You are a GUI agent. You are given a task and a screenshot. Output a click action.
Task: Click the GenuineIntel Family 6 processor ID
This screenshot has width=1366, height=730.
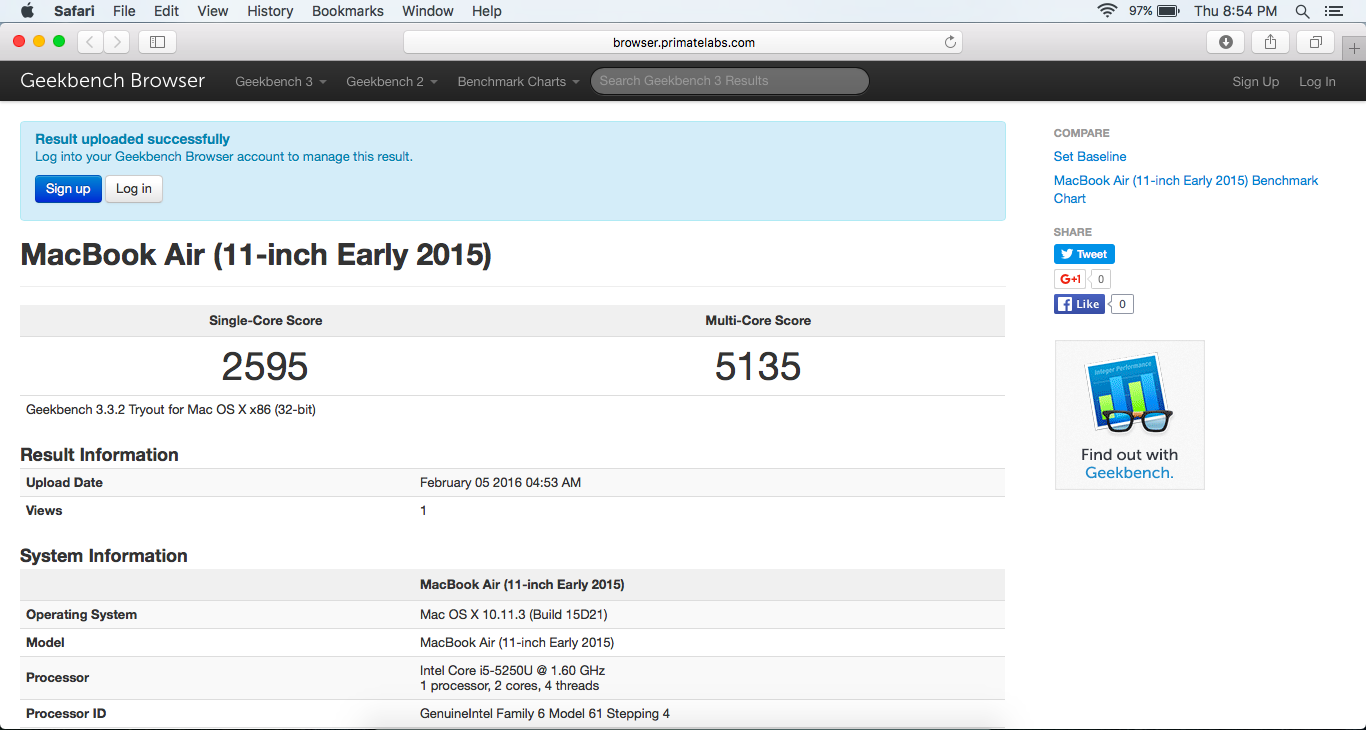[x=545, y=713]
